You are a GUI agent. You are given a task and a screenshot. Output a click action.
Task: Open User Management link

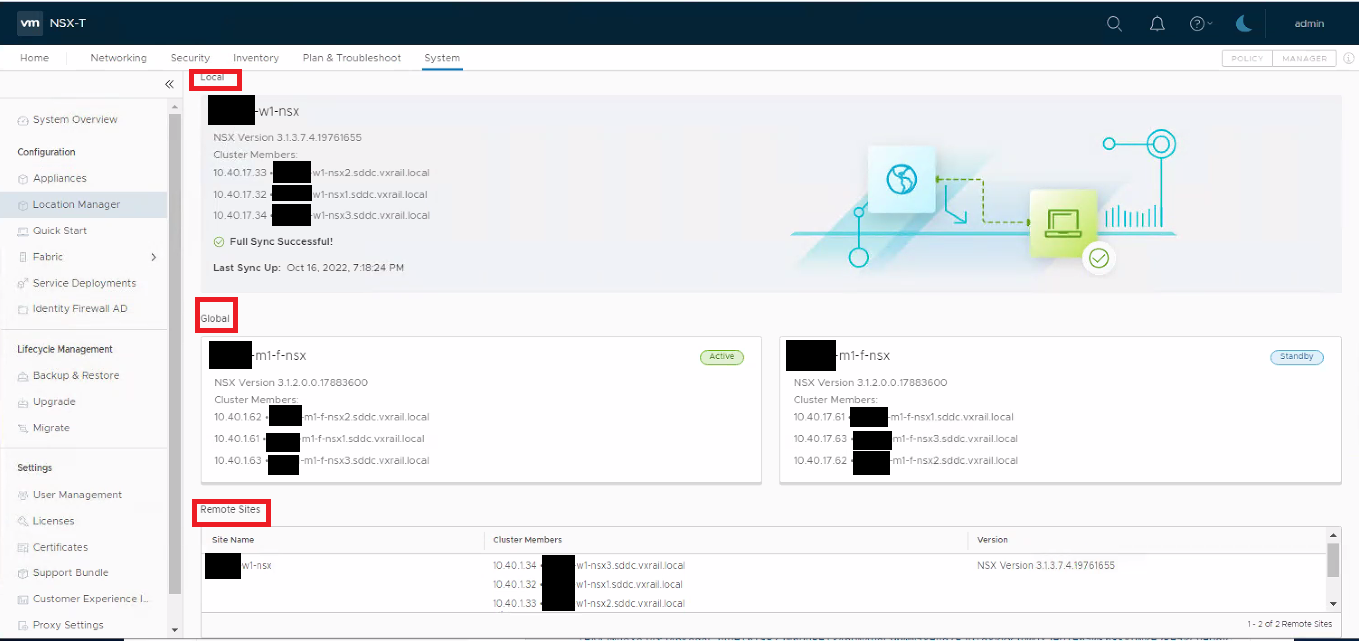[77, 495]
